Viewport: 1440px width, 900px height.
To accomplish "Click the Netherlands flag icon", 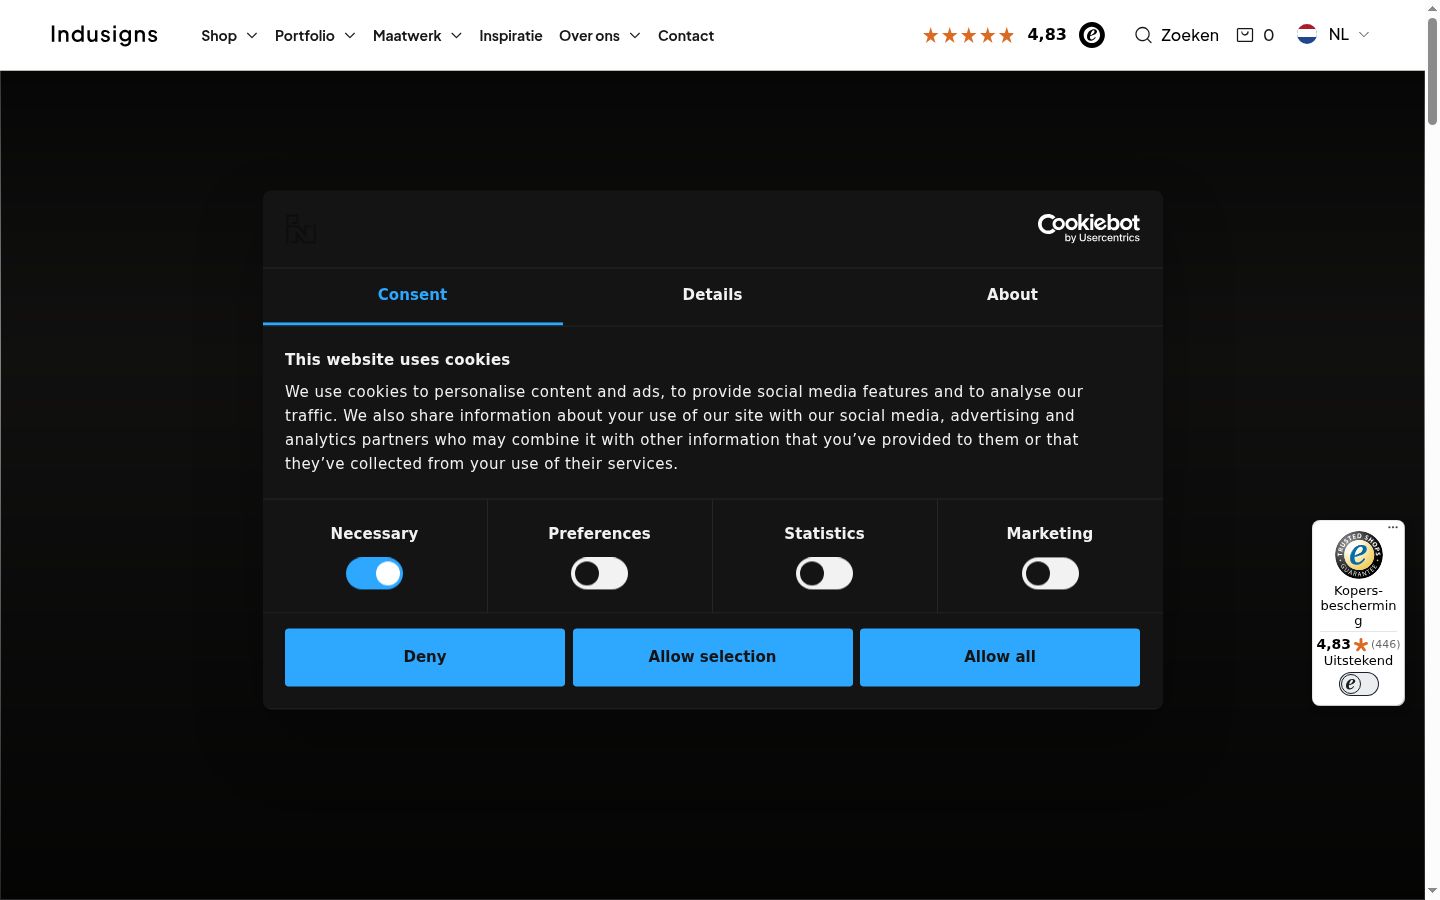I will pos(1307,34).
